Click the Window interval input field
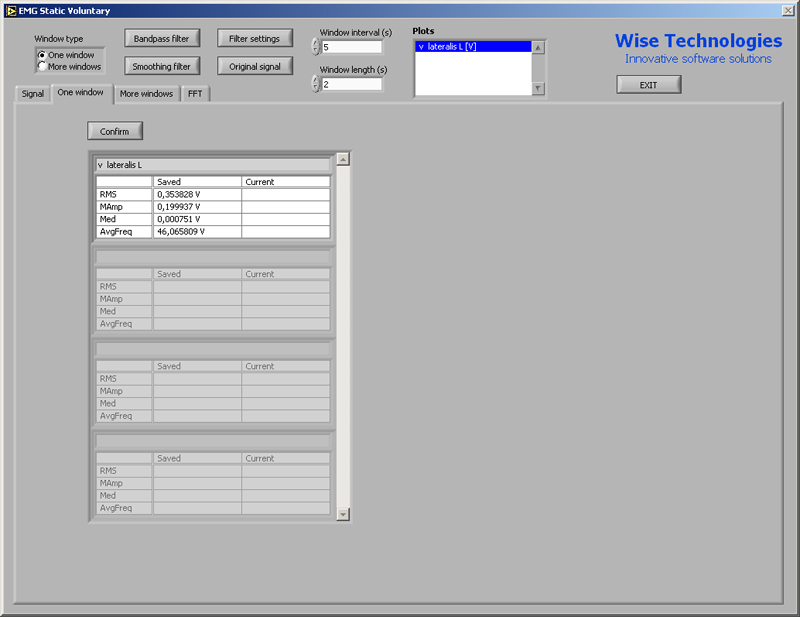This screenshot has width=800, height=617. 352,47
